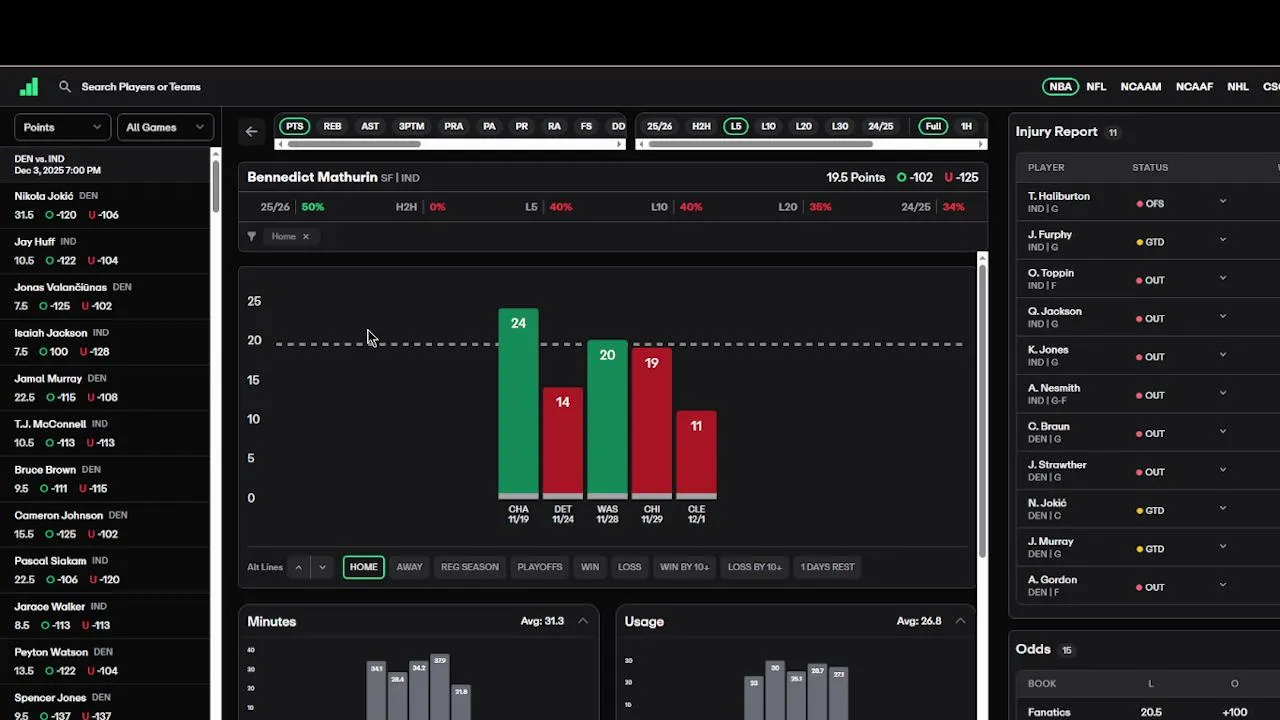Open the Points stat dropdown
This screenshot has height=720, width=1280.
click(x=62, y=127)
